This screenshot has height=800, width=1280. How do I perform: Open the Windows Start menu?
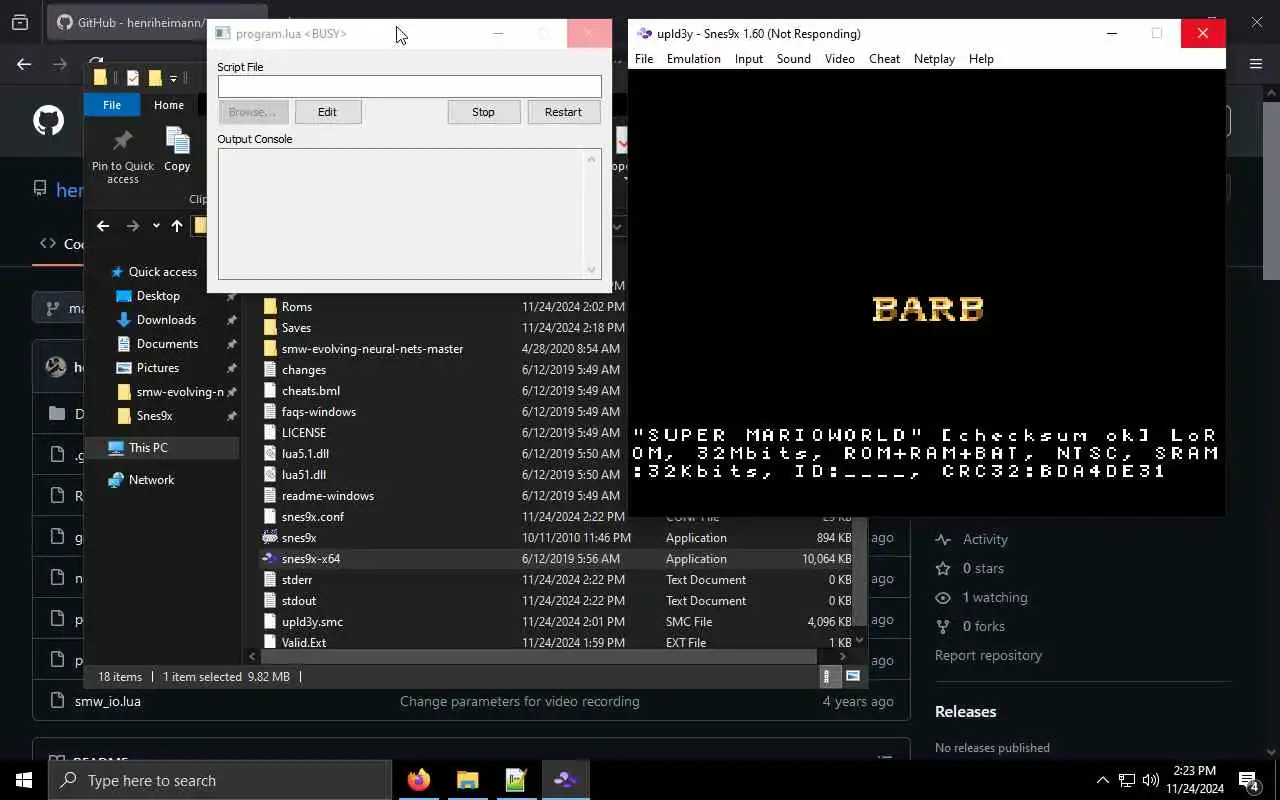pyautogui.click(x=24, y=780)
